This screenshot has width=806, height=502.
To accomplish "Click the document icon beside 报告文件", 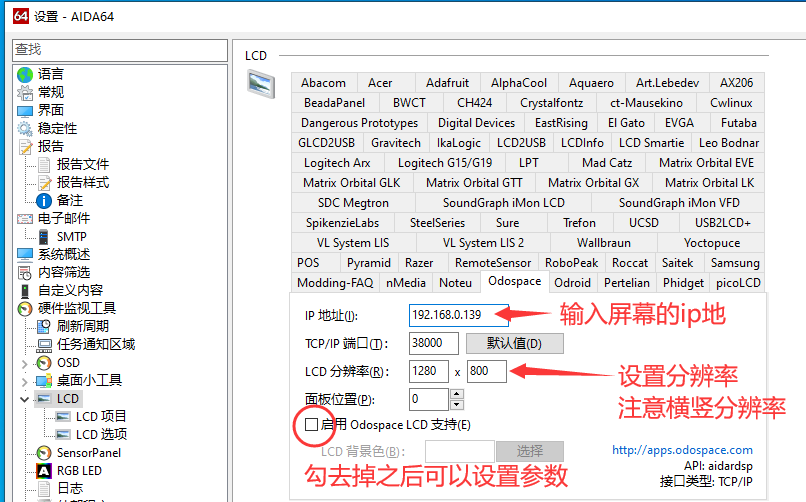I will [44, 165].
